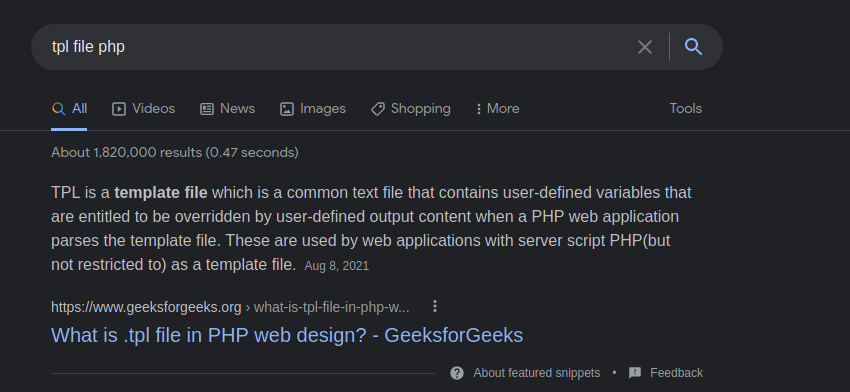Click the 'Aug 8, 2021' date text

click(x=337, y=266)
